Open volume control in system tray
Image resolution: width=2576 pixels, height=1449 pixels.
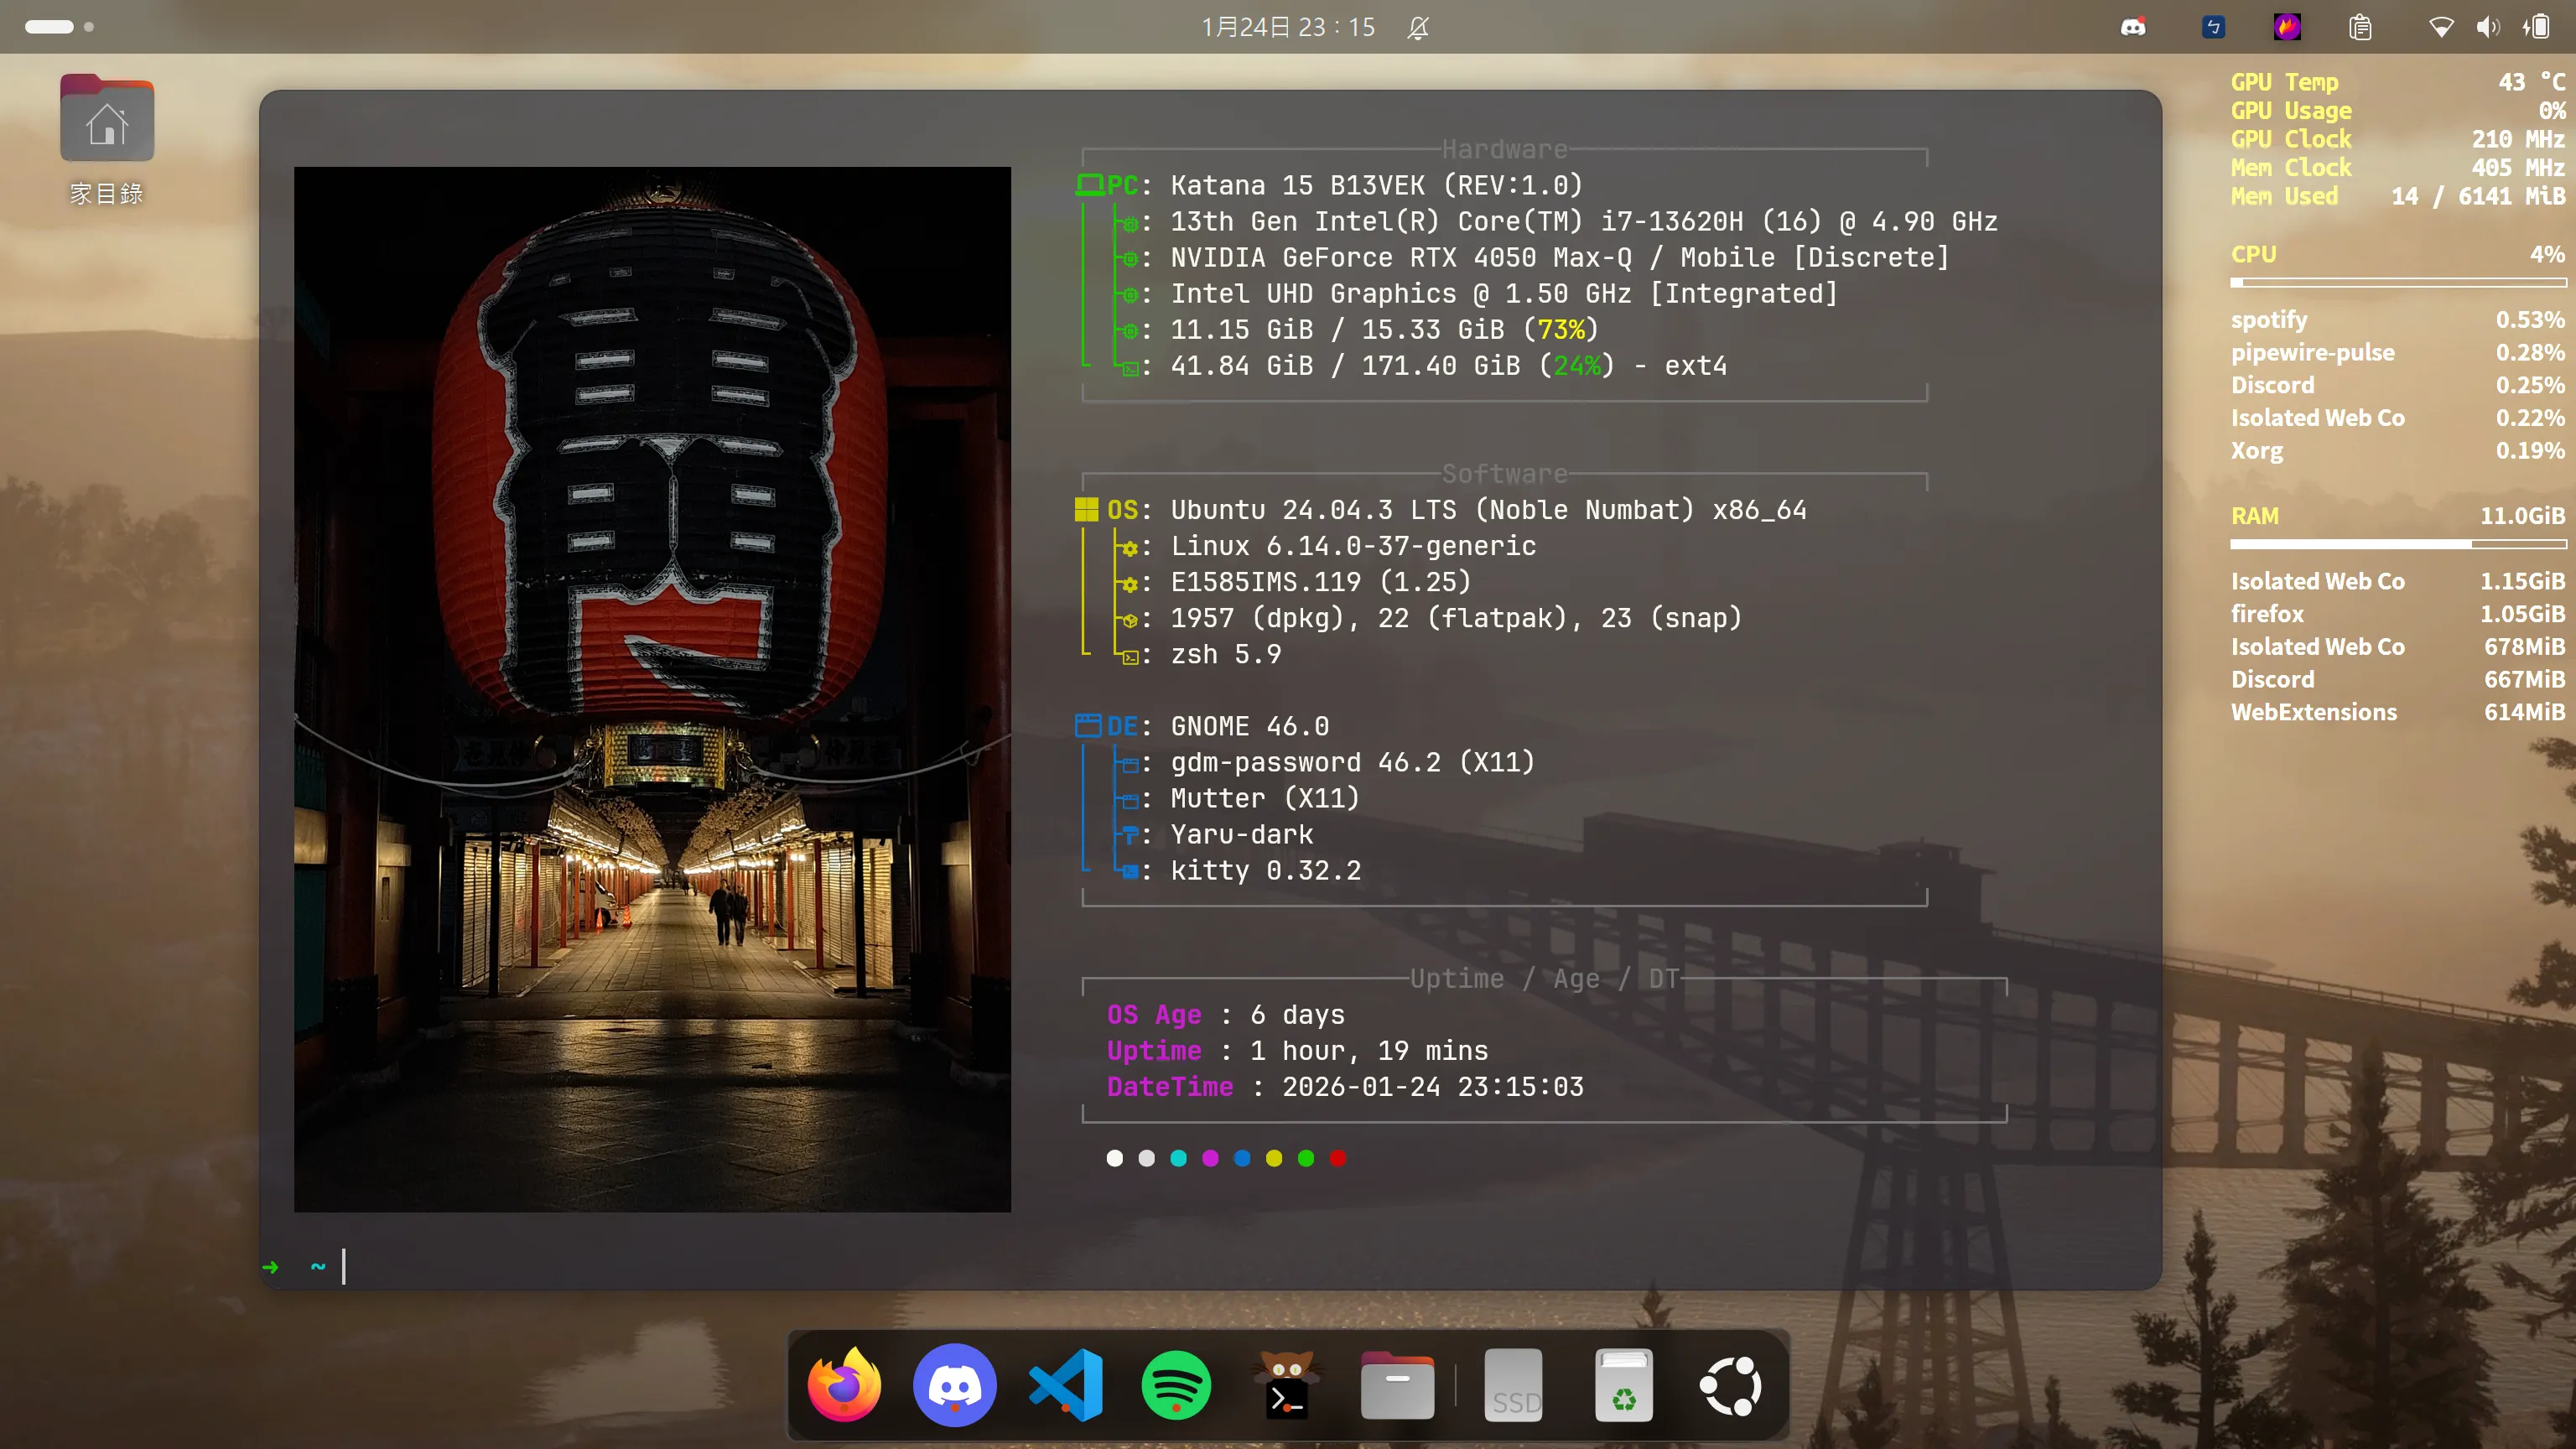2488,27
